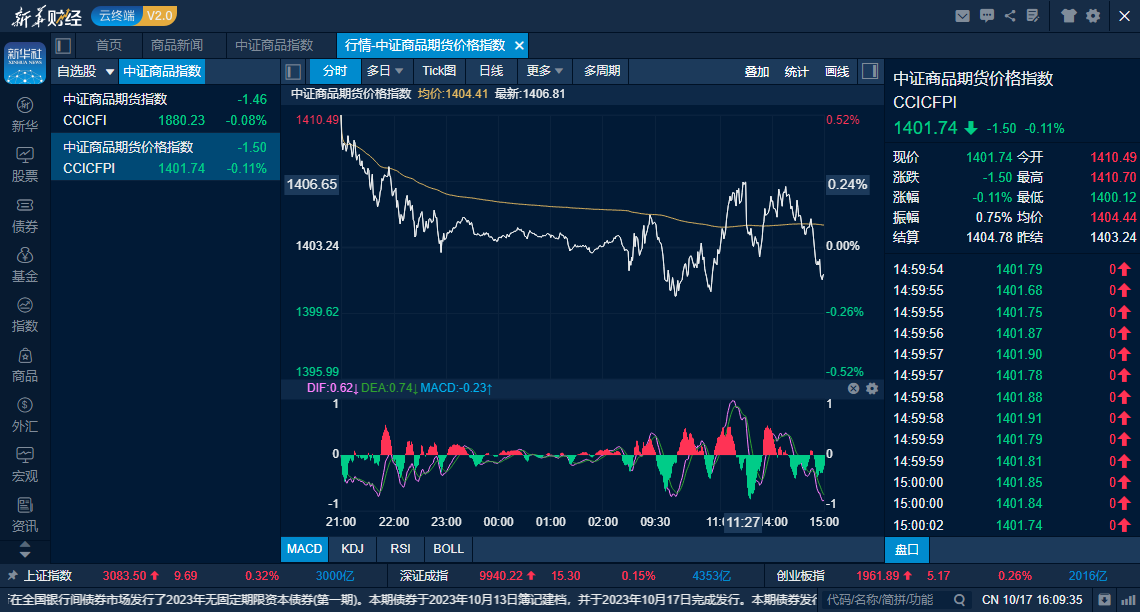Click the 叠加 overlay button
The width and height of the screenshot is (1140, 612).
pyautogui.click(x=757, y=72)
